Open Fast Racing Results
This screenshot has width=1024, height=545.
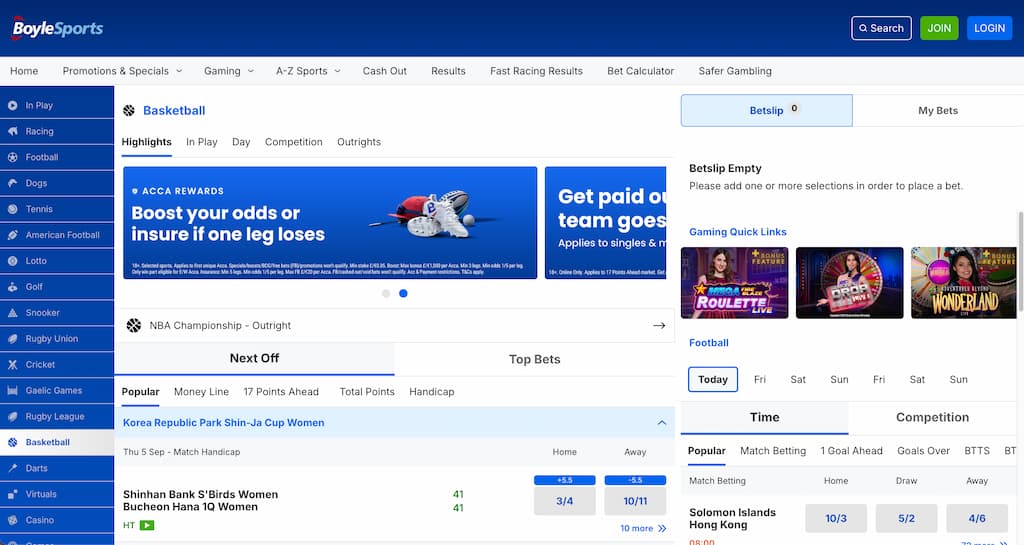536,71
